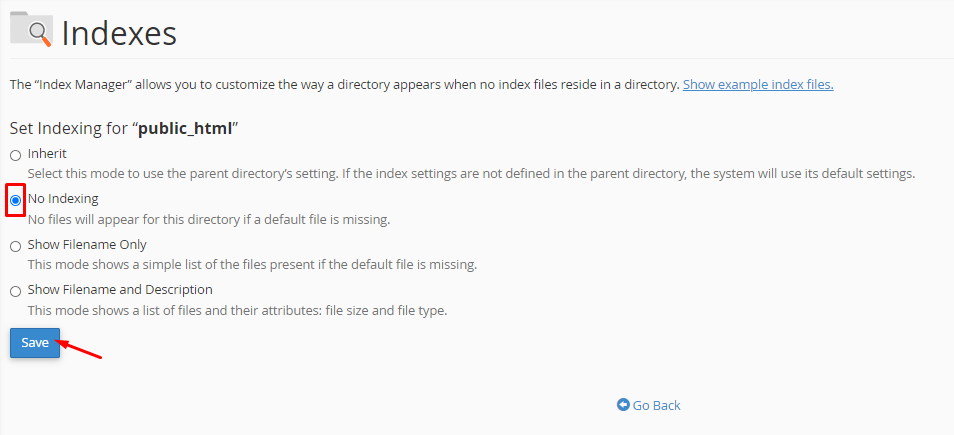Choose the Show Filename Only radio button
The image size is (954, 435).
[x=15, y=246]
